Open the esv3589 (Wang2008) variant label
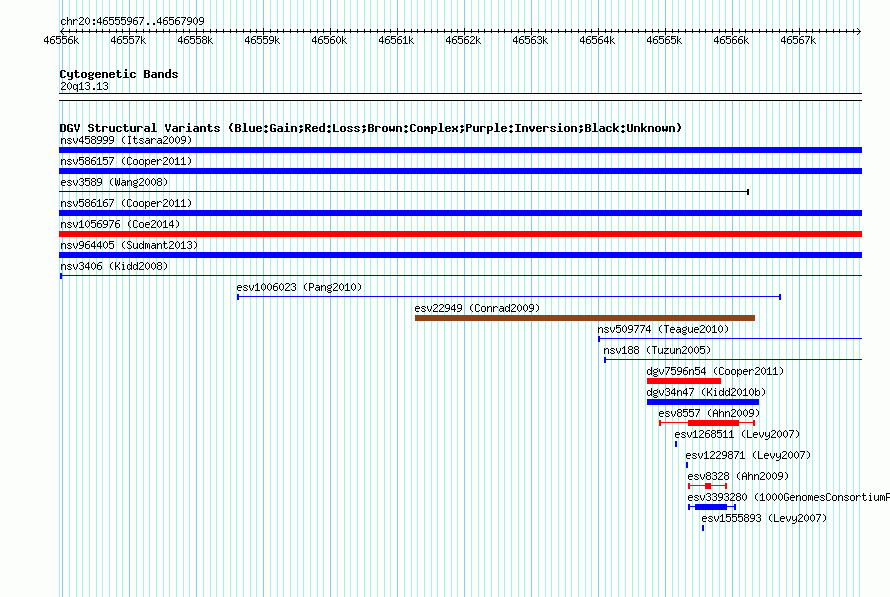 (114, 182)
